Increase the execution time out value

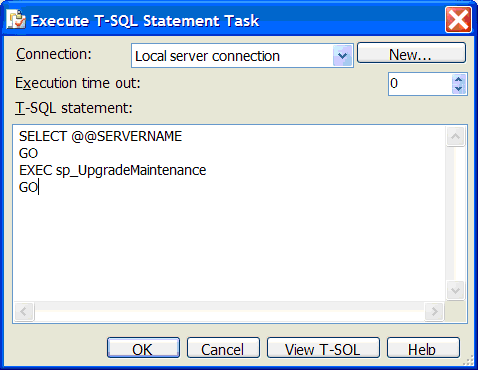click(459, 80)
